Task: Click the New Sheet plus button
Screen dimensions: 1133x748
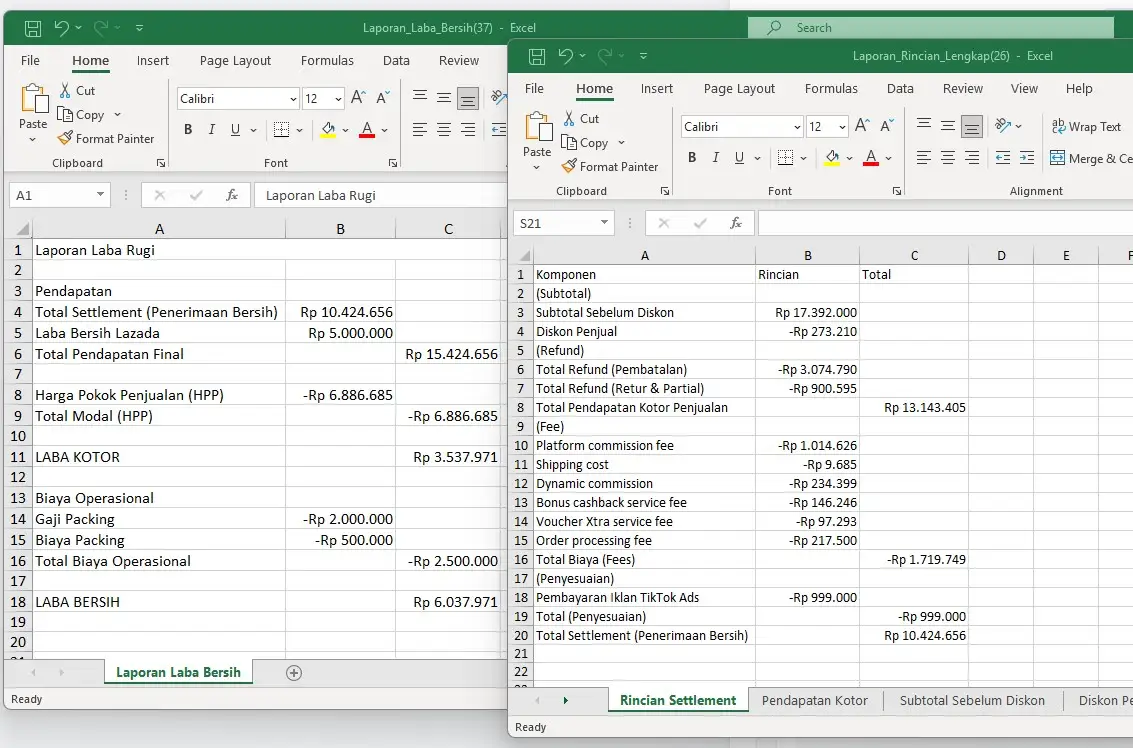Action: coord(293,673)
